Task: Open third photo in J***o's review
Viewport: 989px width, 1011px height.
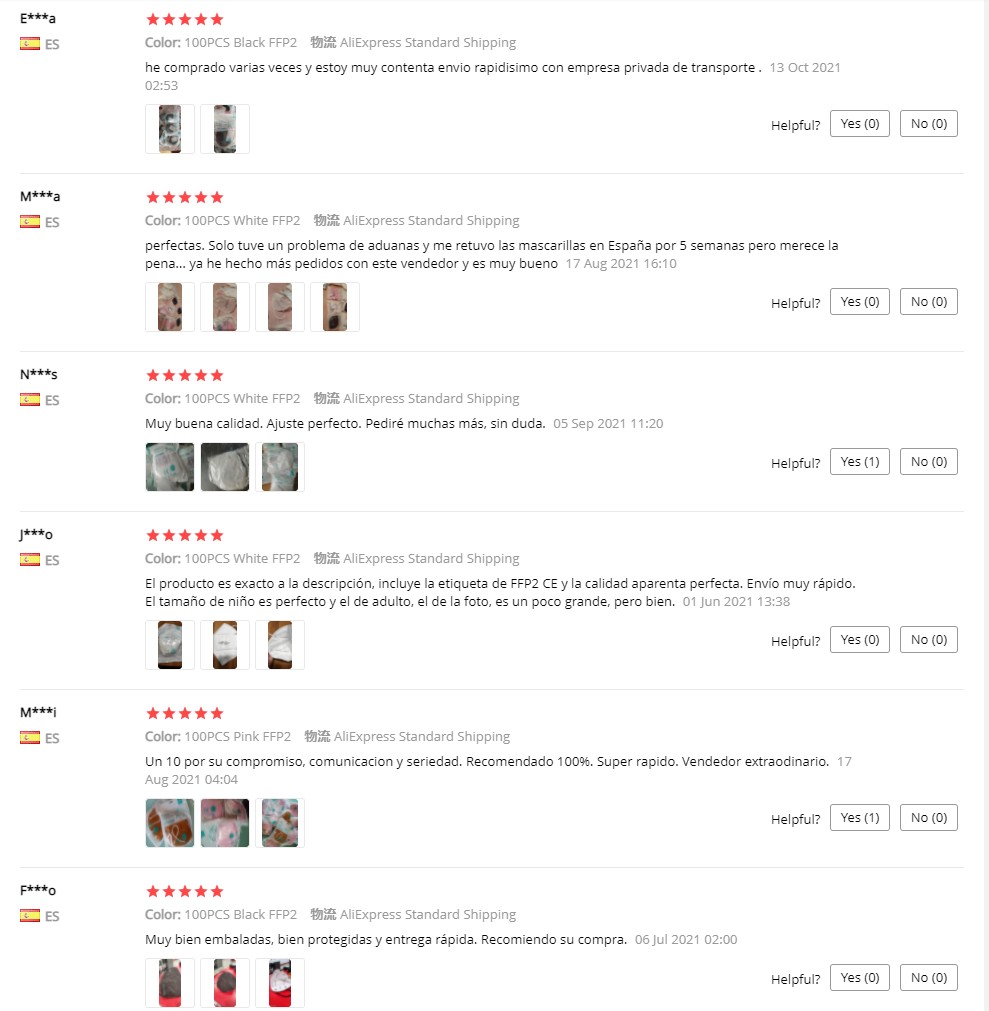Action: tap(280, 645)
